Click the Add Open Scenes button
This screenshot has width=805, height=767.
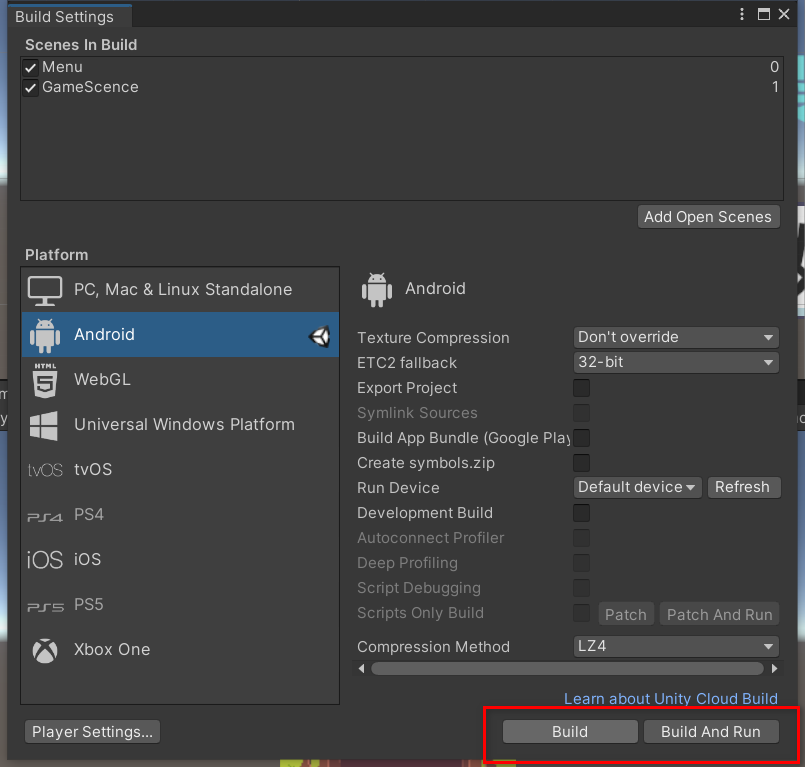click(x=708, y=217)
